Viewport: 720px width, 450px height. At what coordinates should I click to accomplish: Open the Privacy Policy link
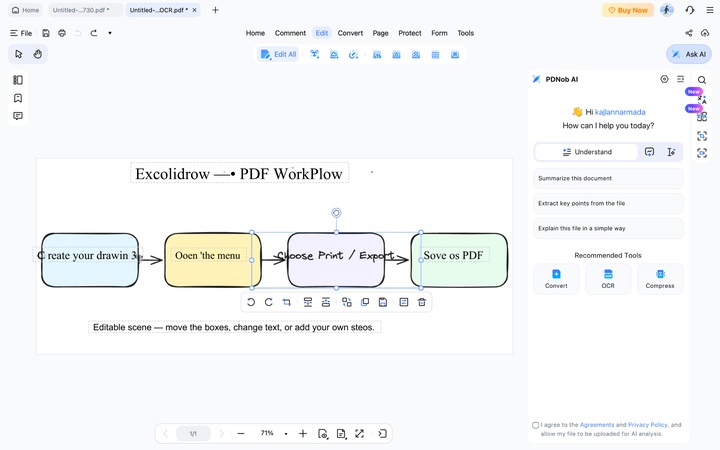648,425
